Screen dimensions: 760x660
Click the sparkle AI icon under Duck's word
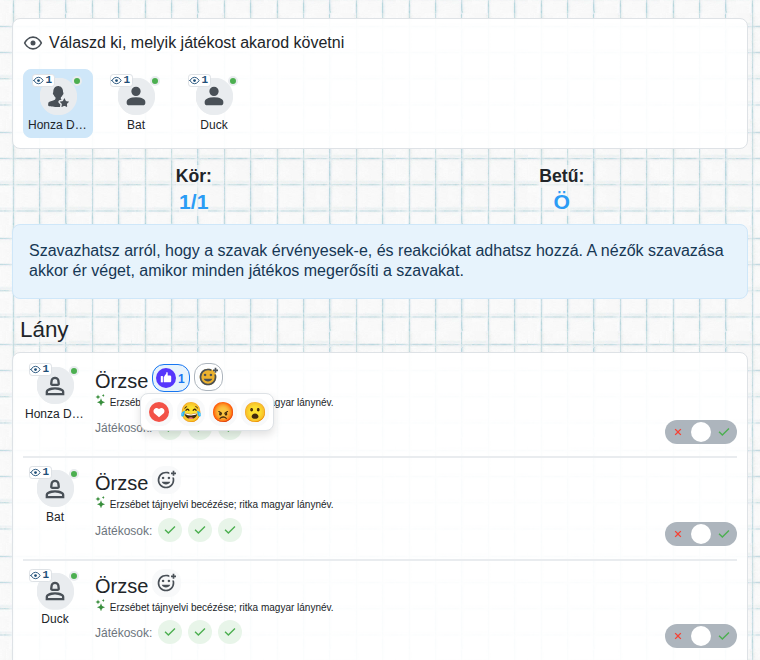[x=100, y=606]
